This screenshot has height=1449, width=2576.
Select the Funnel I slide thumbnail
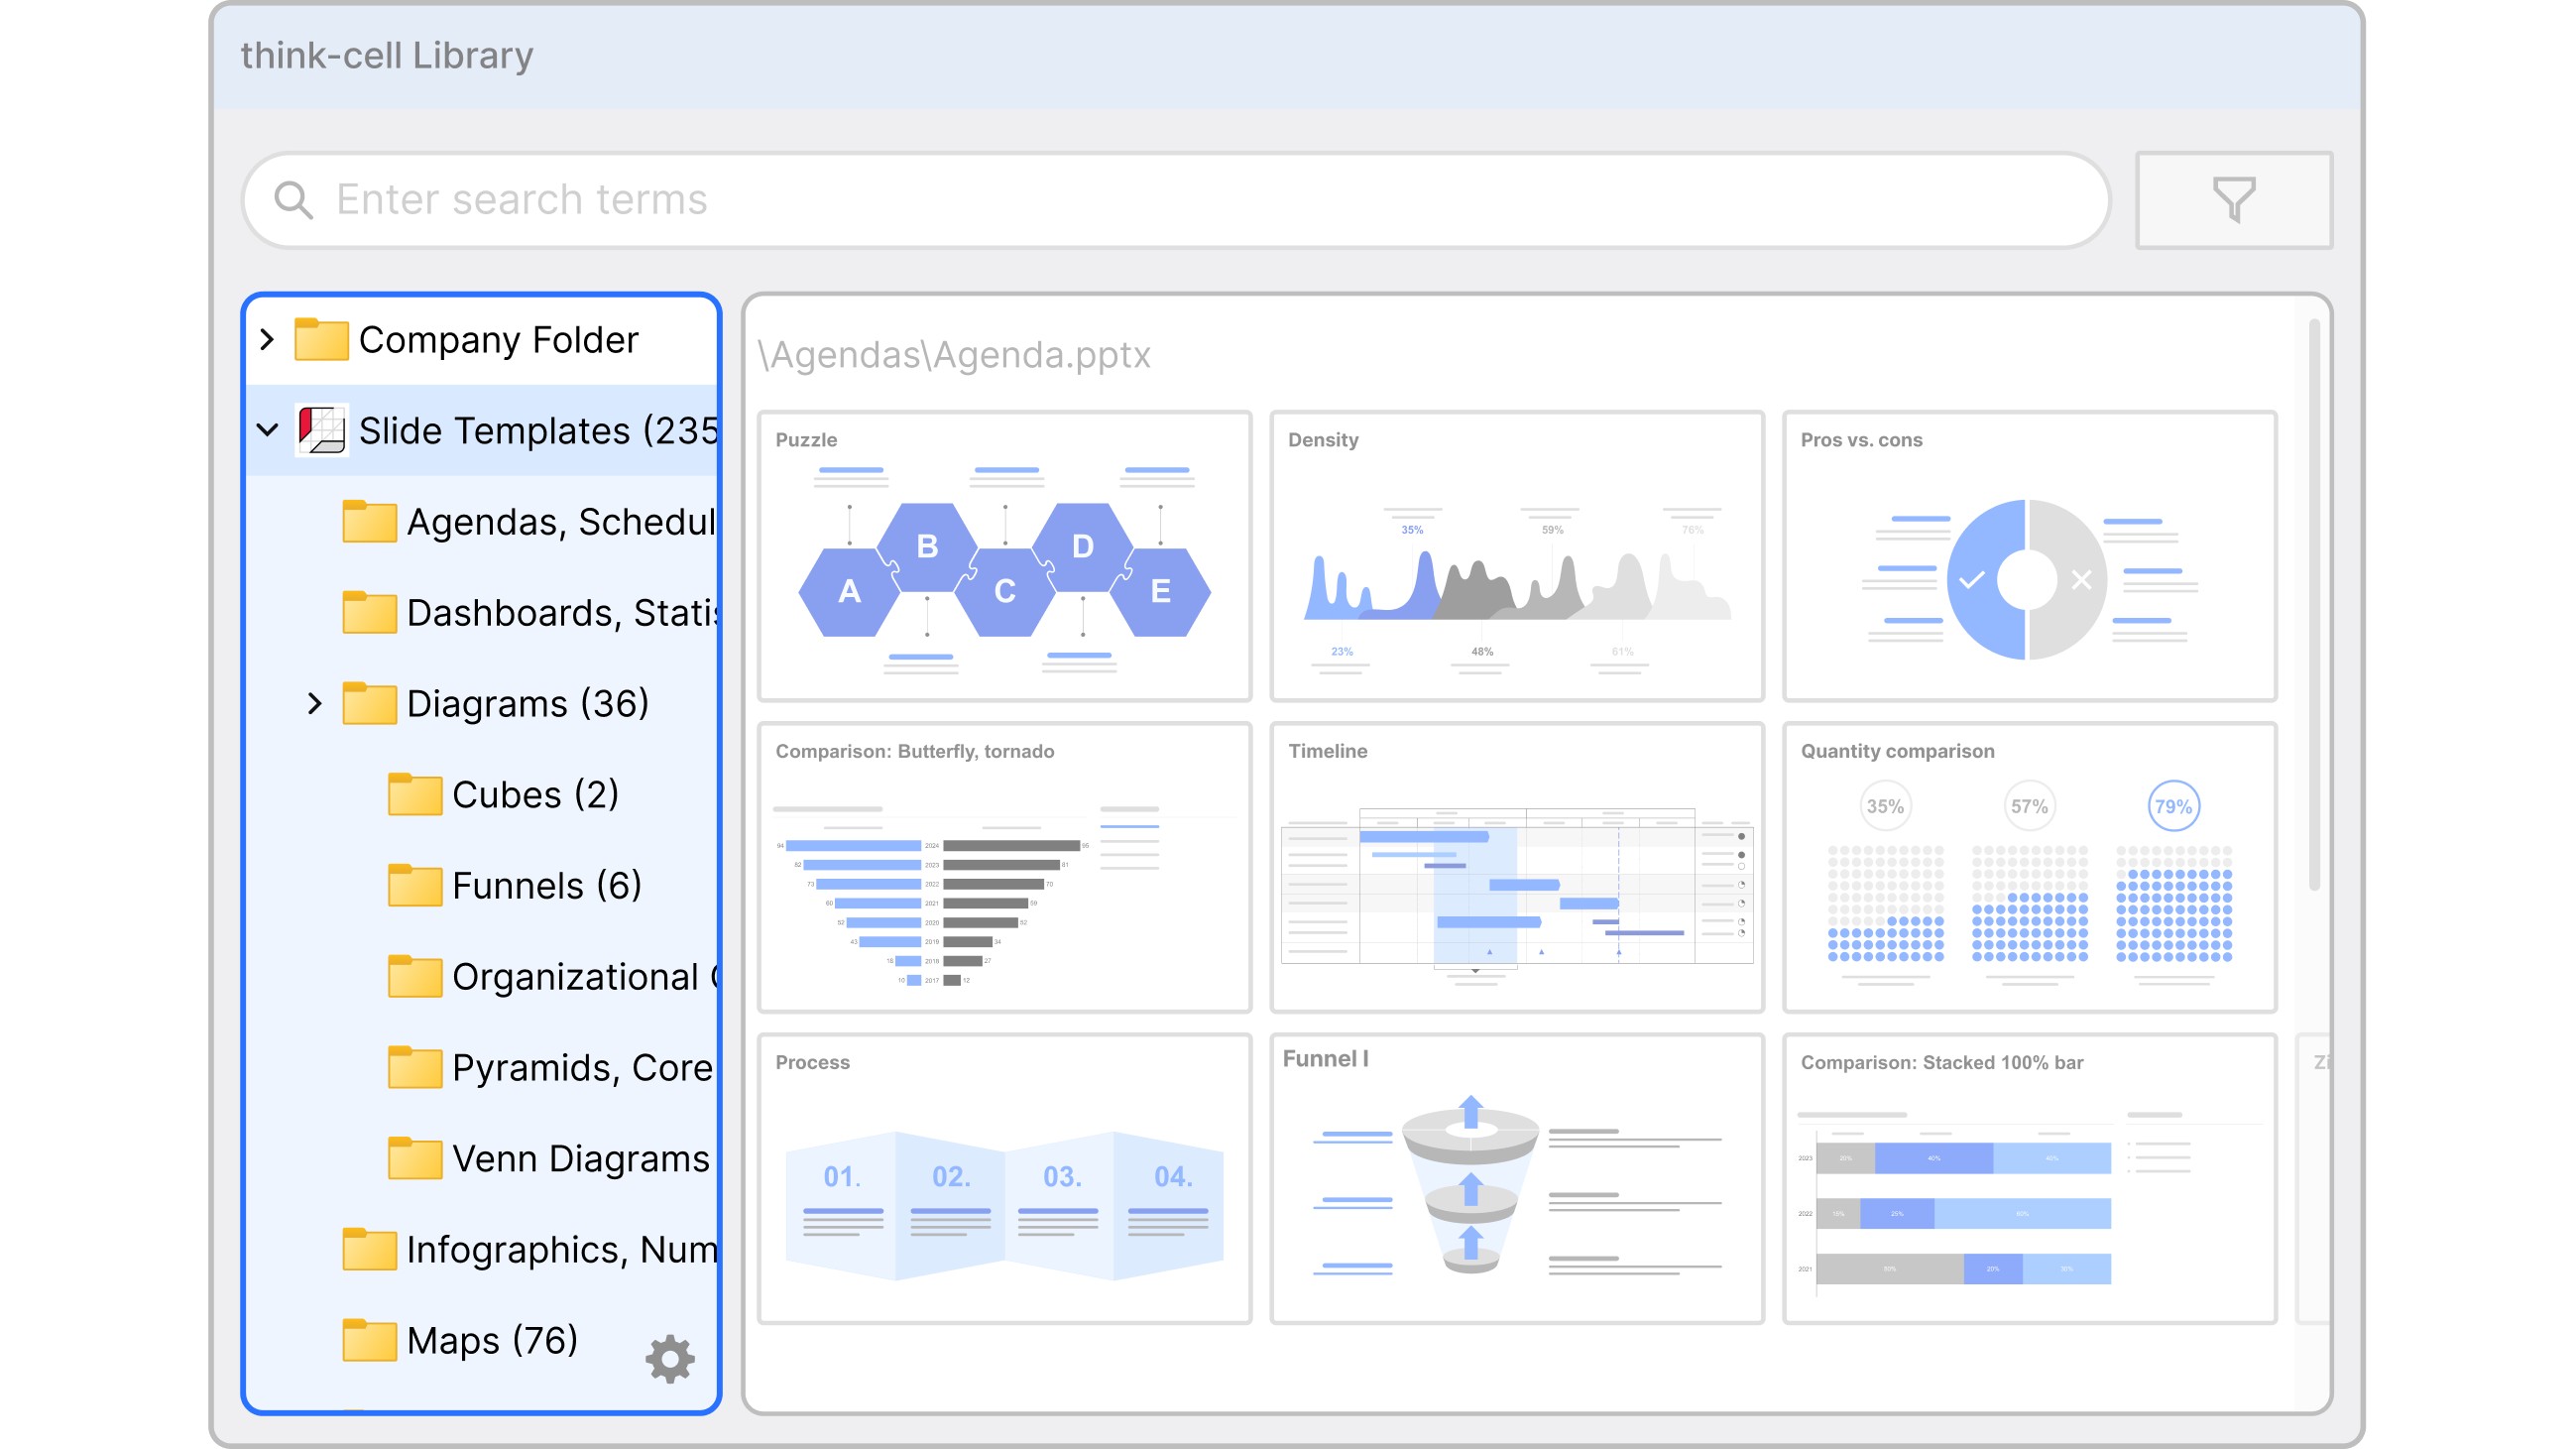point(1516,1178)
